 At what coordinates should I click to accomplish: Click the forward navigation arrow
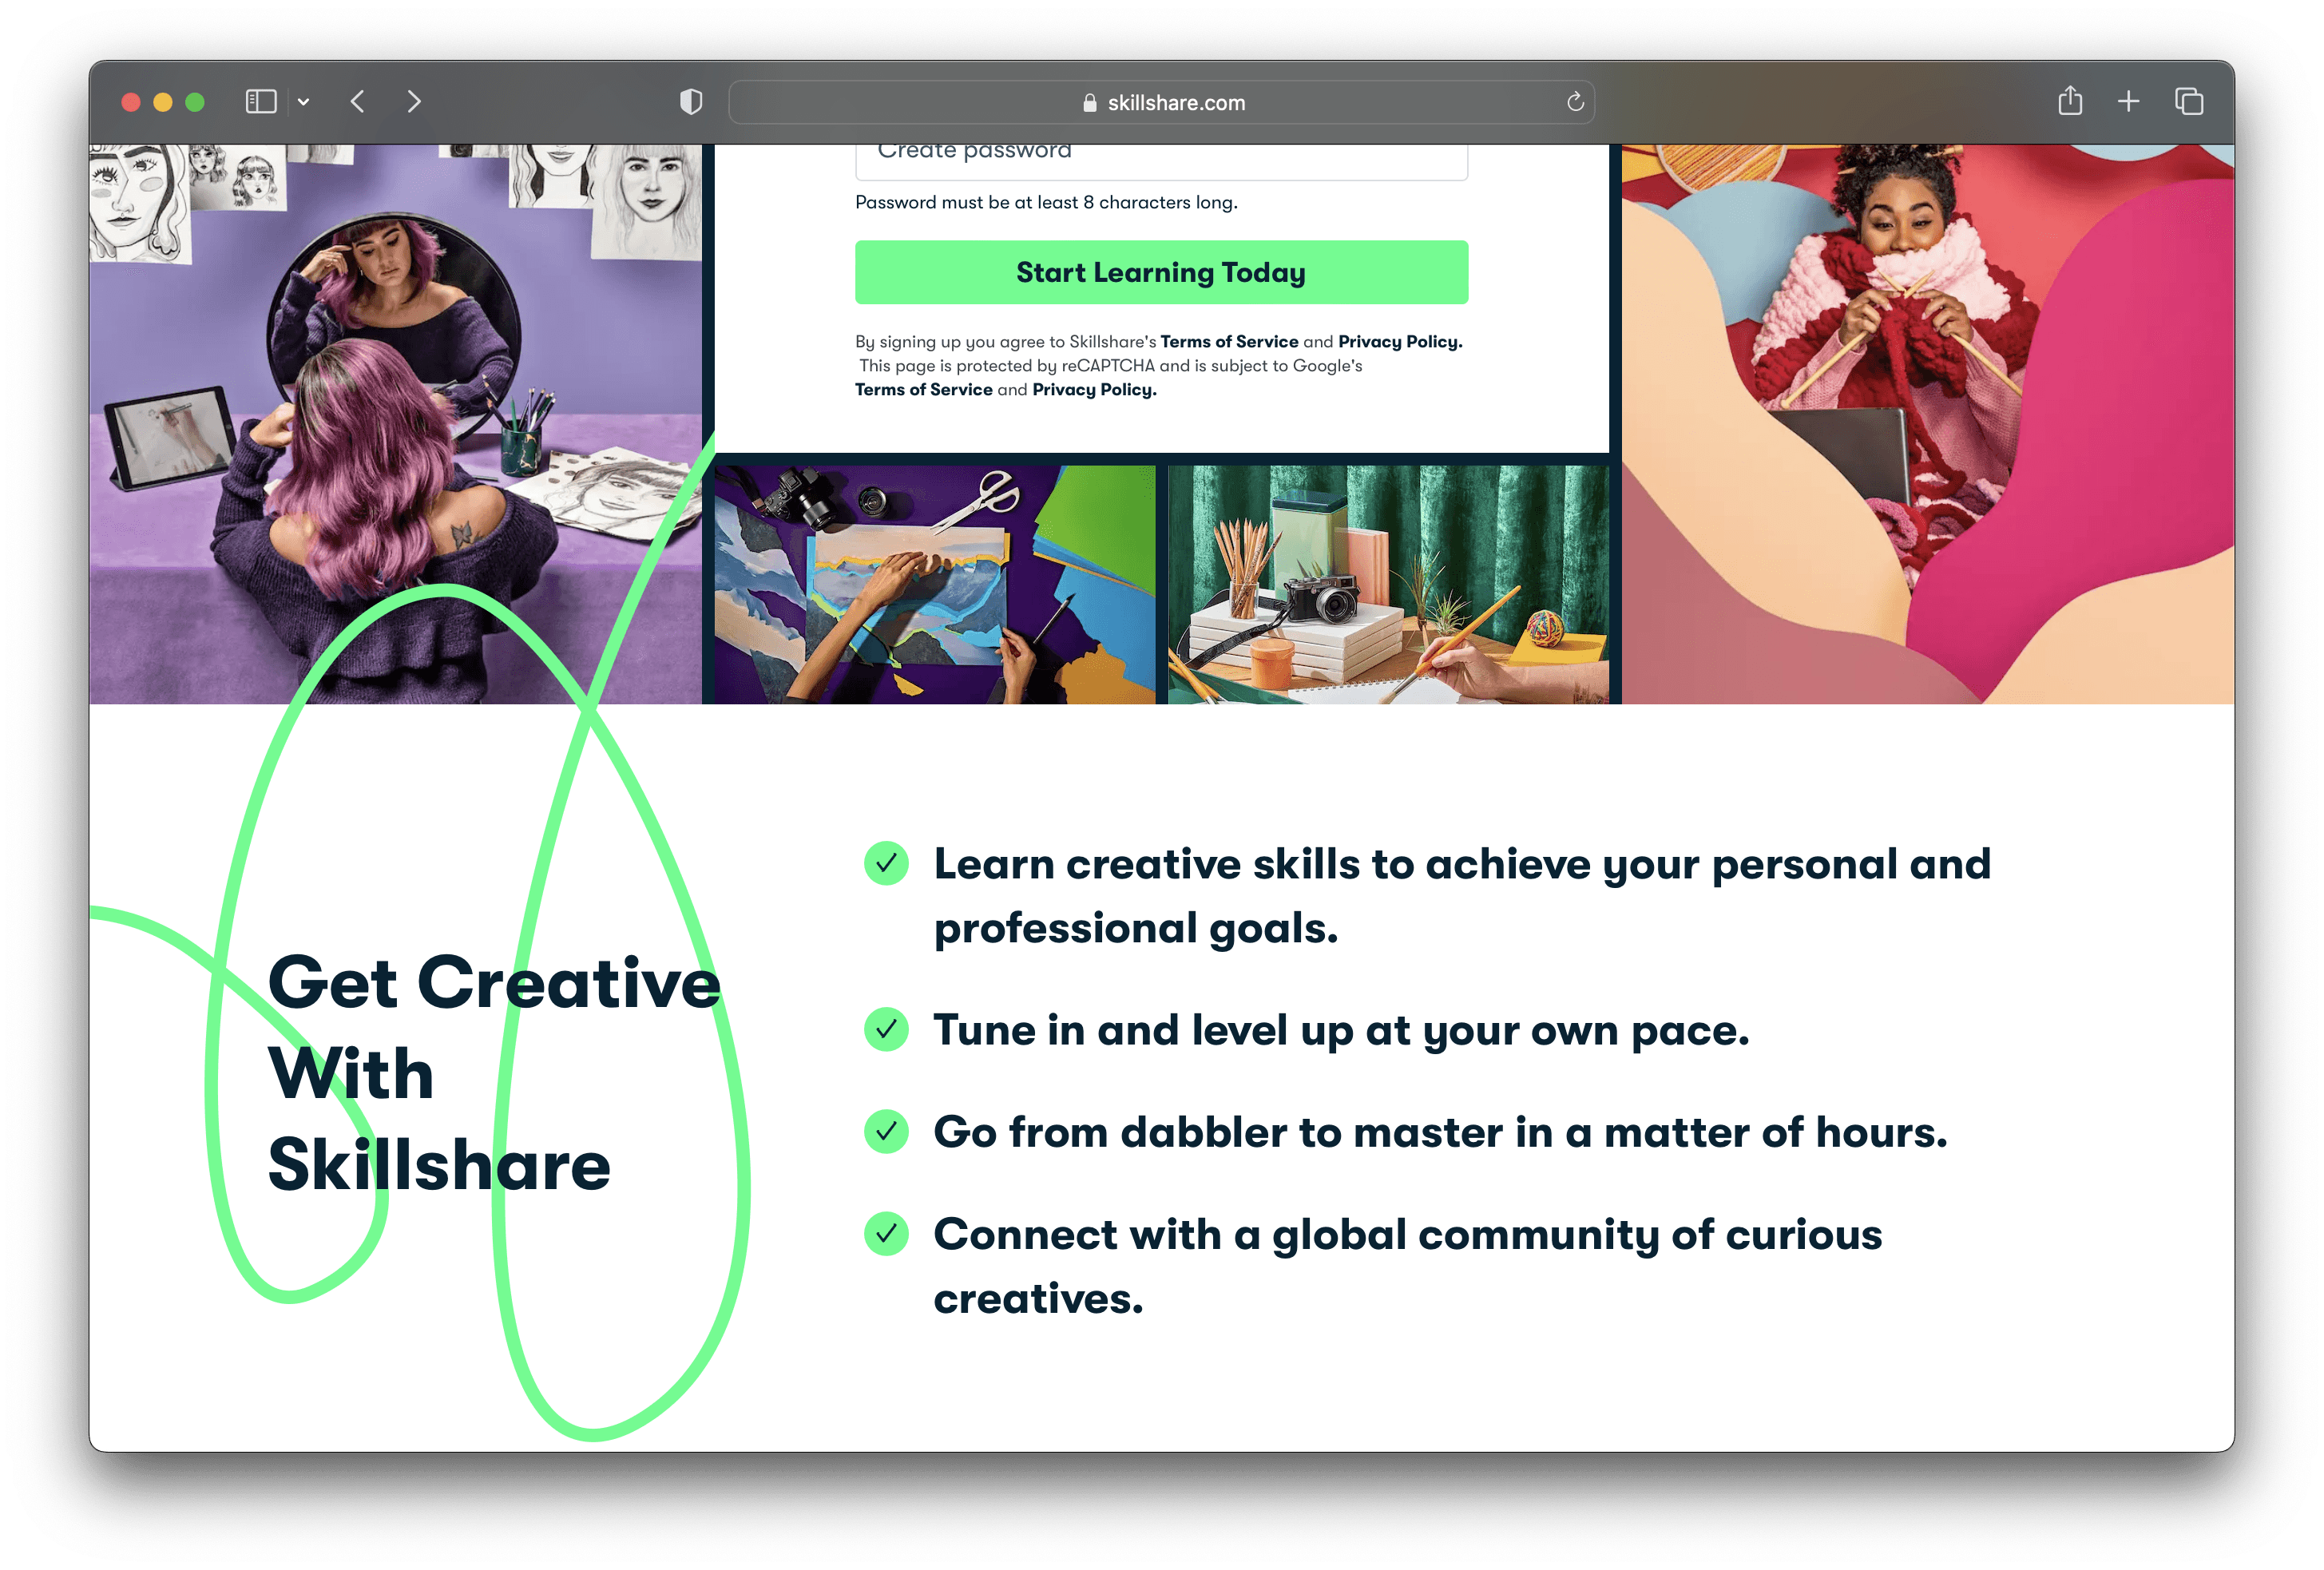pos(414,100)
